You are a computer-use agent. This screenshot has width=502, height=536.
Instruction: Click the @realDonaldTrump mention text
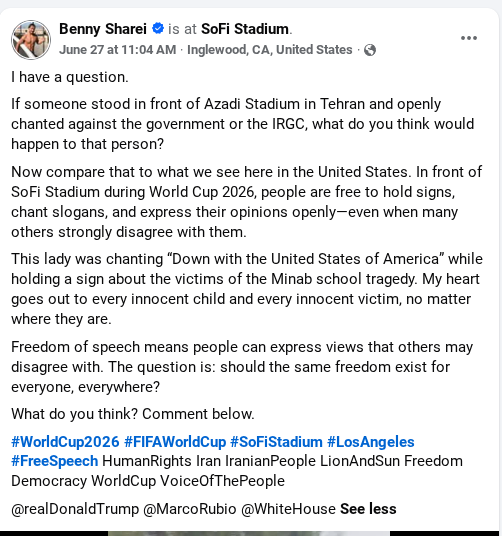coord(75,509)
